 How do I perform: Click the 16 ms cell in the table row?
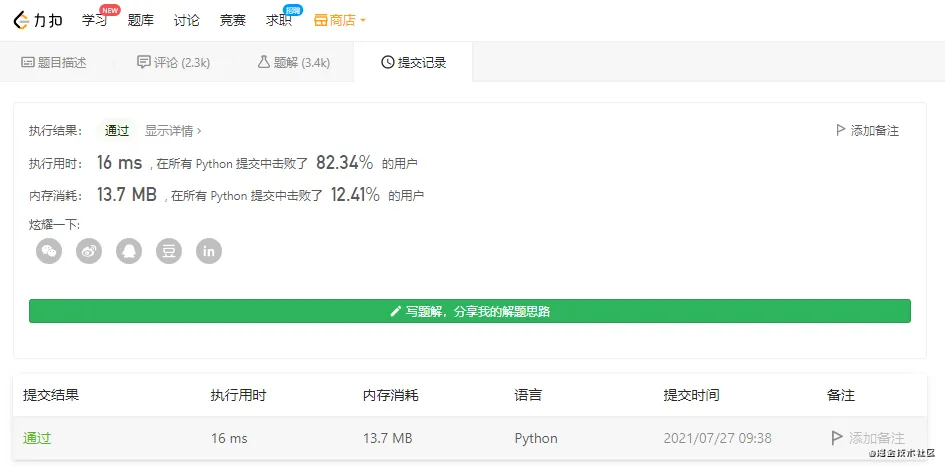[x=229, y=438]
